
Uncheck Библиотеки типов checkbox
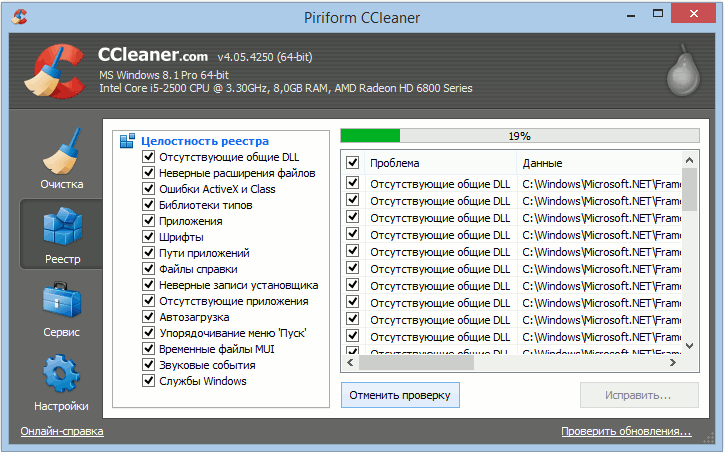click(148, 205)
